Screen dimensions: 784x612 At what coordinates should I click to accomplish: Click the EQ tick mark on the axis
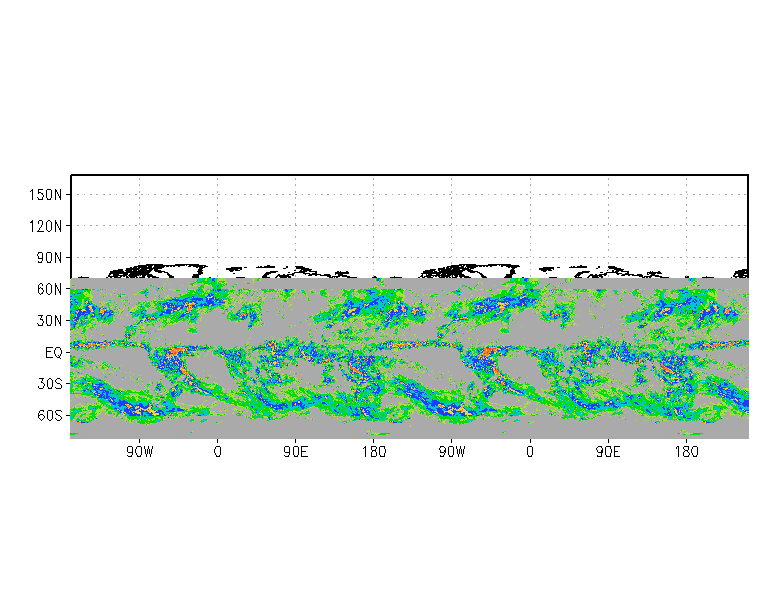(68, 352)
